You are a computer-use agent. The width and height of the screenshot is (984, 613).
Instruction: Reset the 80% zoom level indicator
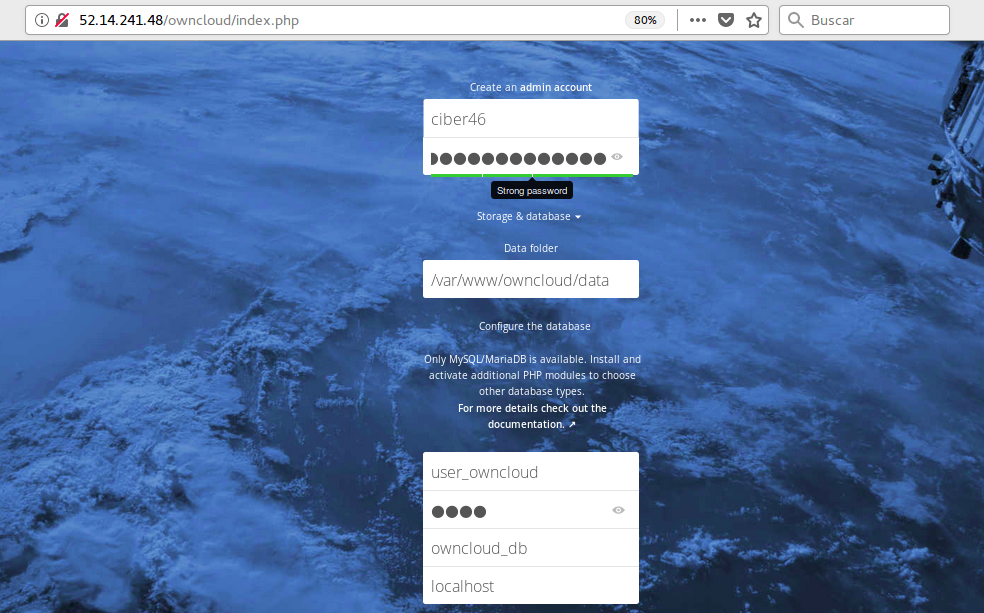[645, 20]
